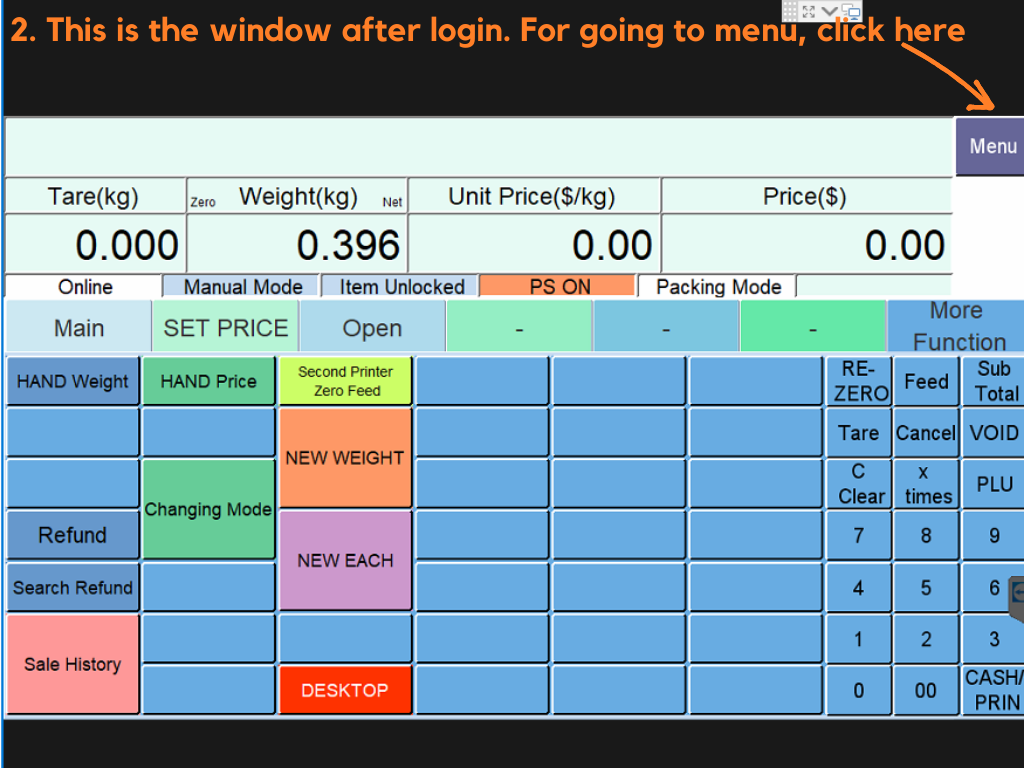Click the remote display monitors icon

[851, 11]
